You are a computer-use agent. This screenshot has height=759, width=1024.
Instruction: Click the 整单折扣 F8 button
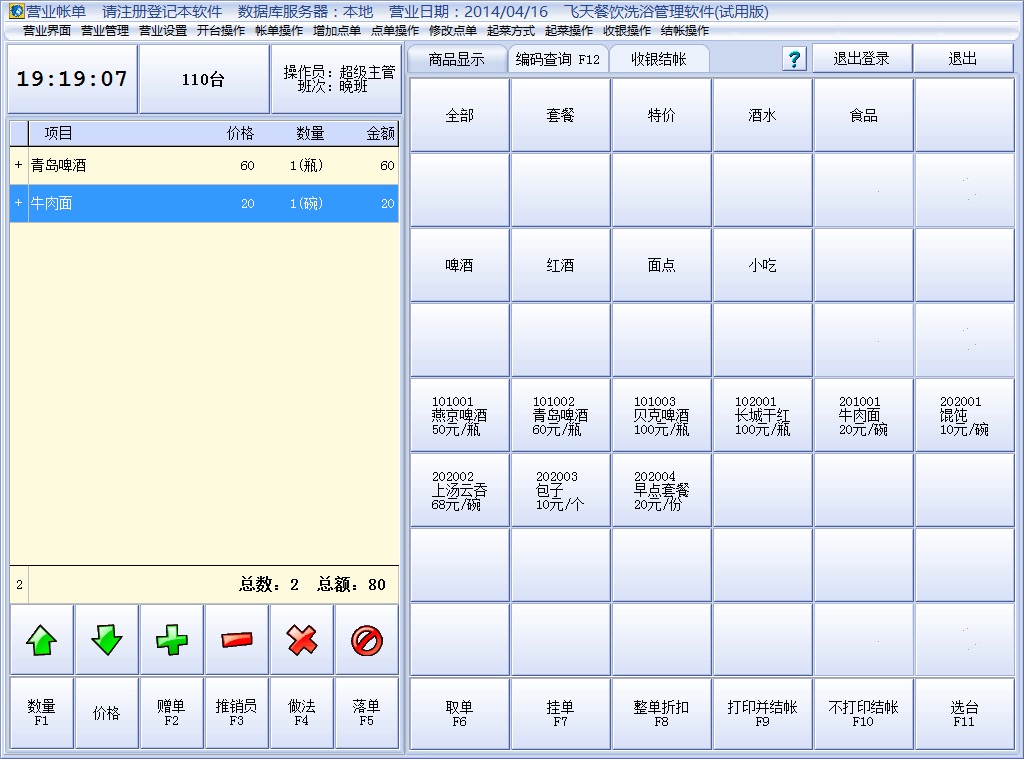661,713
